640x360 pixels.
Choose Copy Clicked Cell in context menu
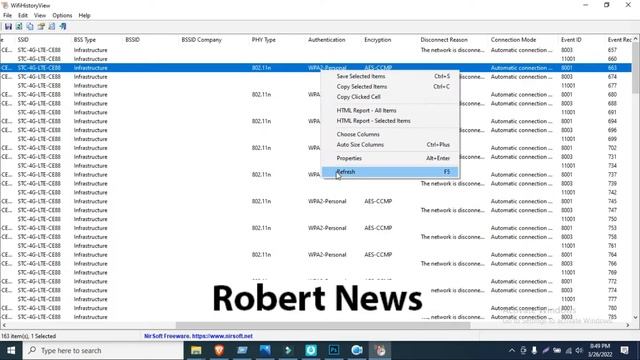click(x=390, y=97)
